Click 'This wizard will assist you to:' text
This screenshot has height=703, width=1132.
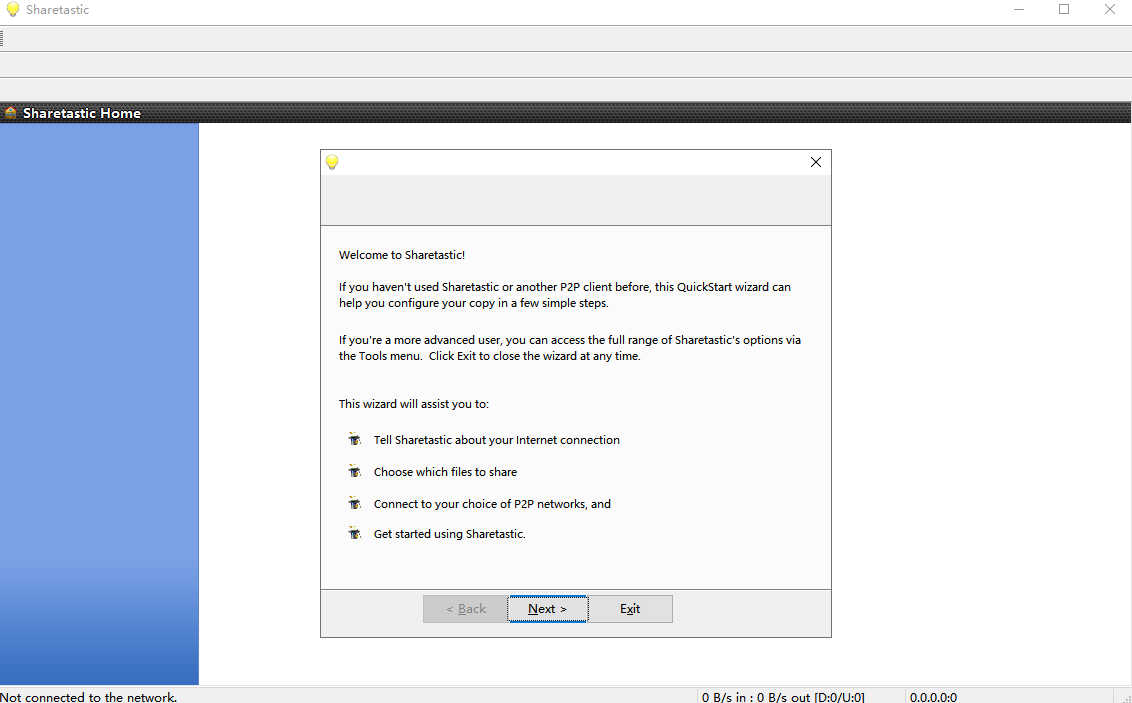coord(414,404)
